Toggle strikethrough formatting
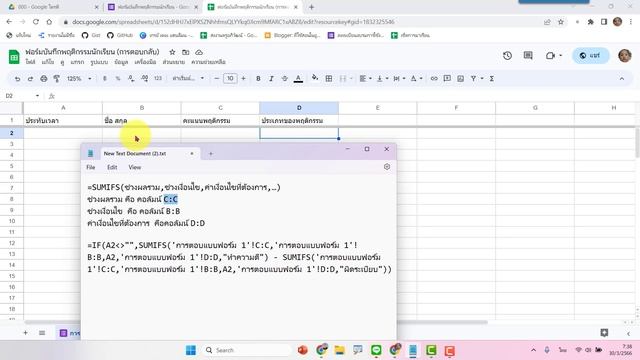The image size is (640, 360). click(284, 79)
